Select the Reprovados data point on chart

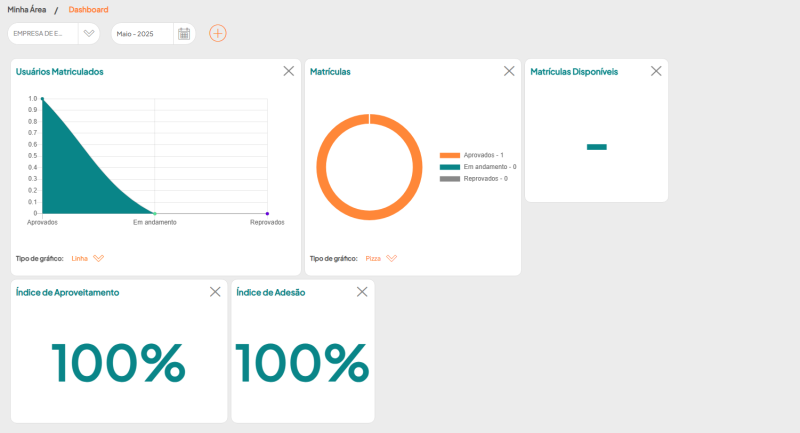(x=267, y=213)
